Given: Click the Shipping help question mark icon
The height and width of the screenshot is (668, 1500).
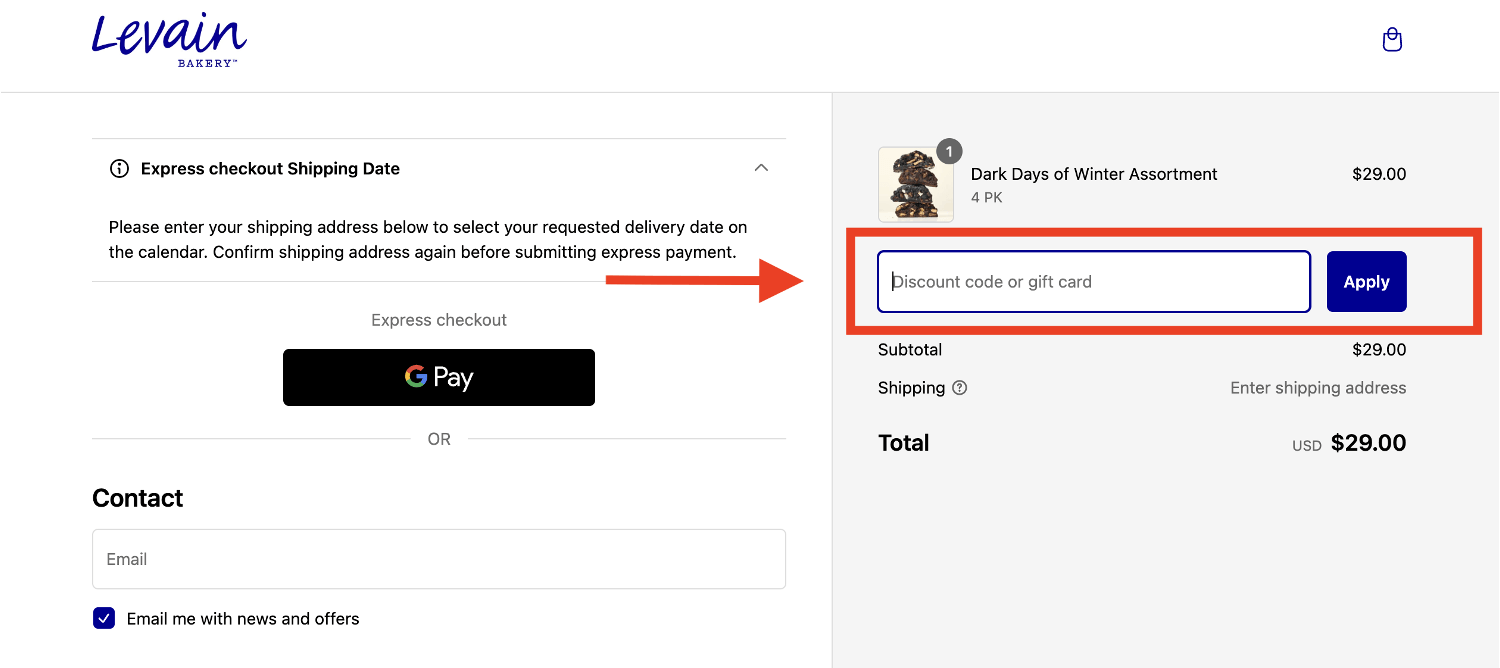Looking at the screenshot, I should point(960,388).
